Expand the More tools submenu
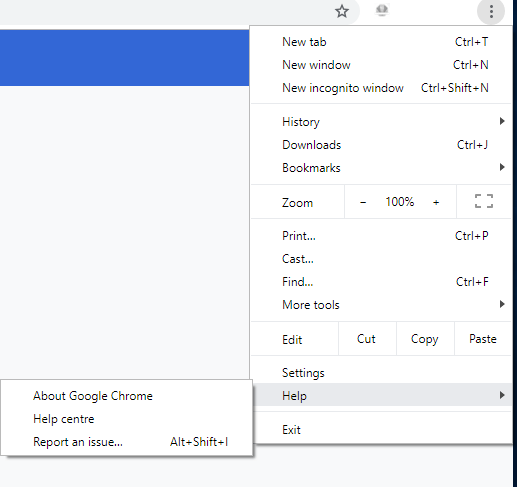The image size is (517, 487). [x=382, y=305]
